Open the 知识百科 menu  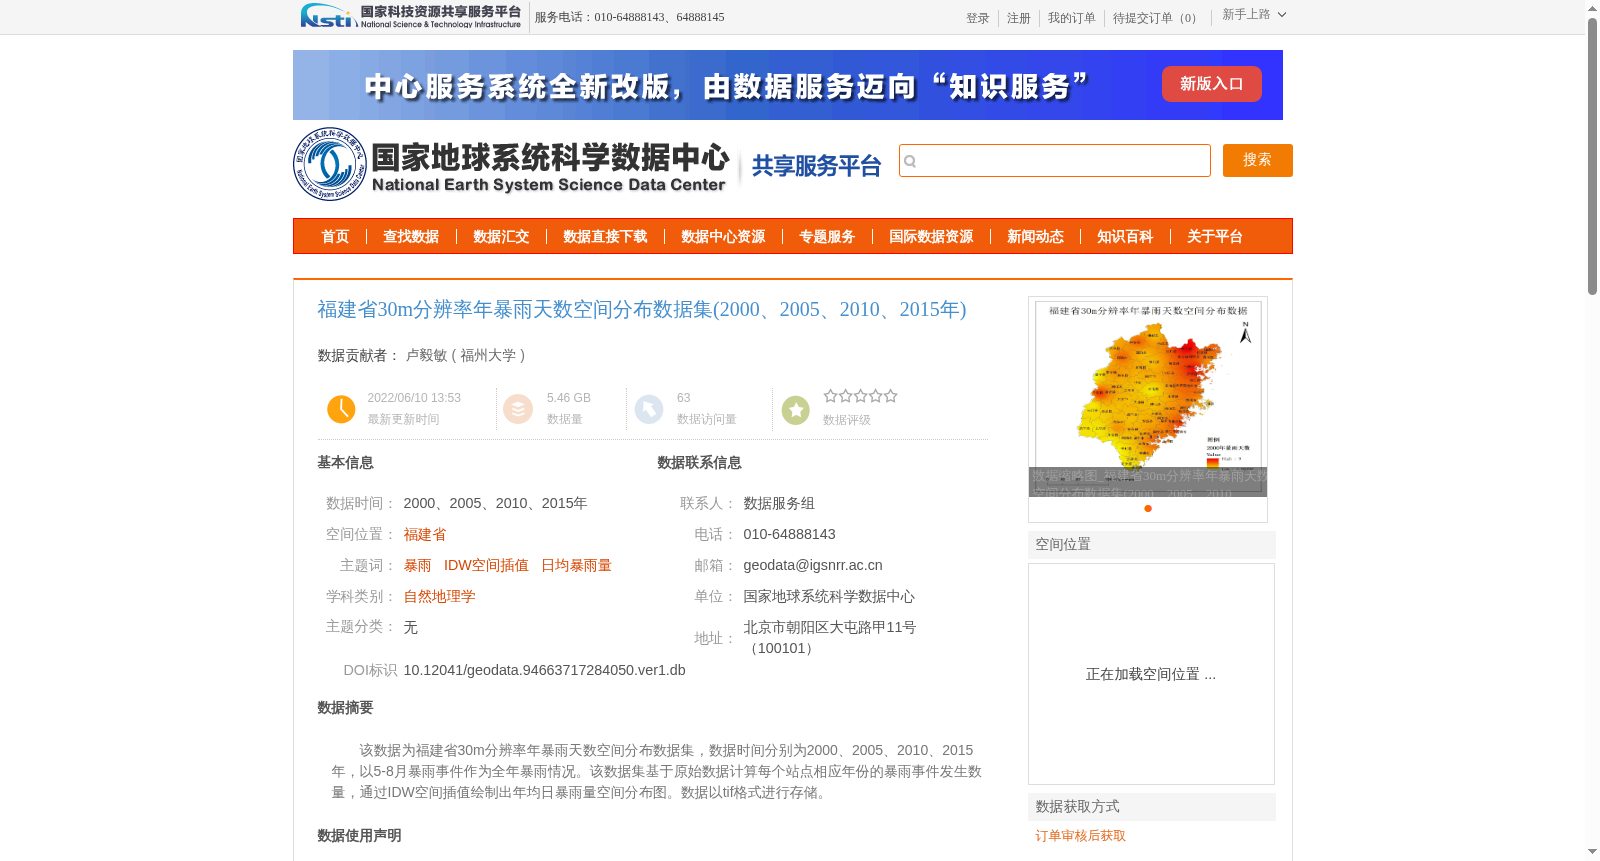click(x=1125, y=236)
